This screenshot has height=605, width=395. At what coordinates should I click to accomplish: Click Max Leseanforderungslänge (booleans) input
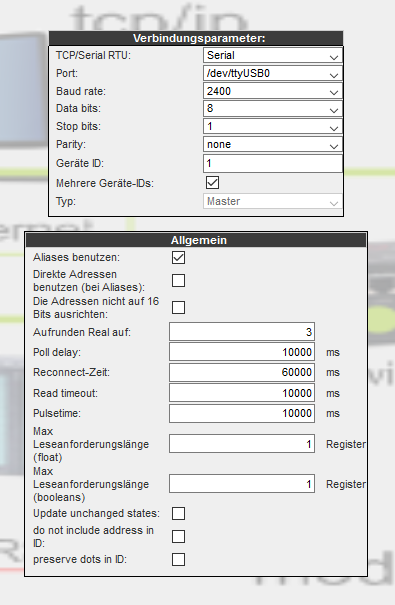(242, 484)
